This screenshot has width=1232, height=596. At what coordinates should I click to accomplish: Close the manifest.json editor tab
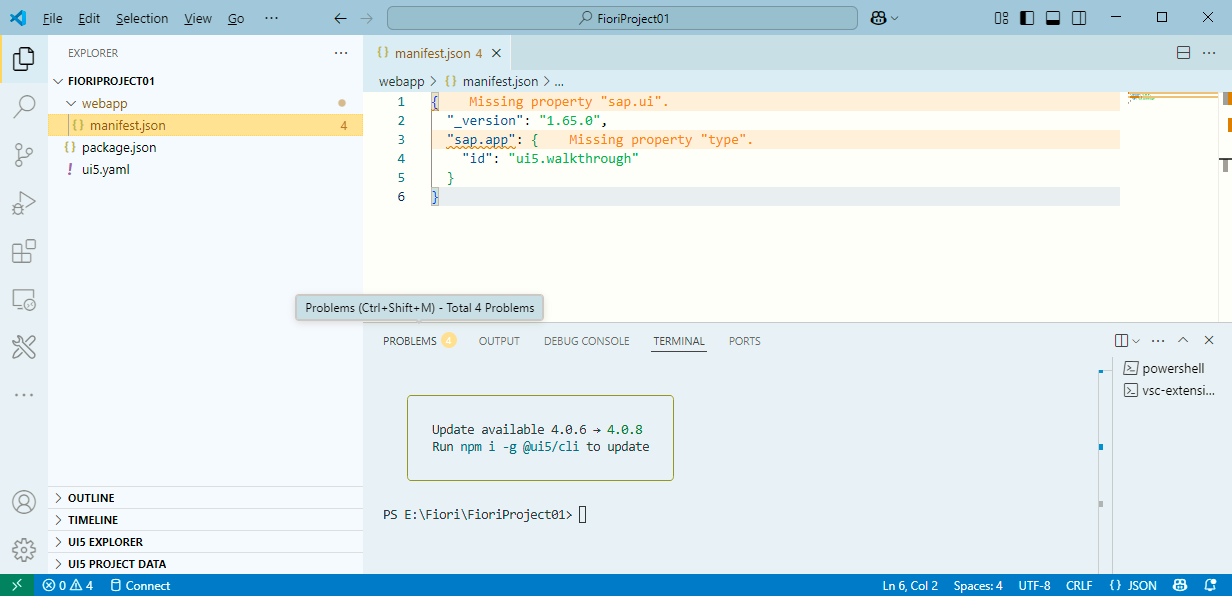(498, 54)
